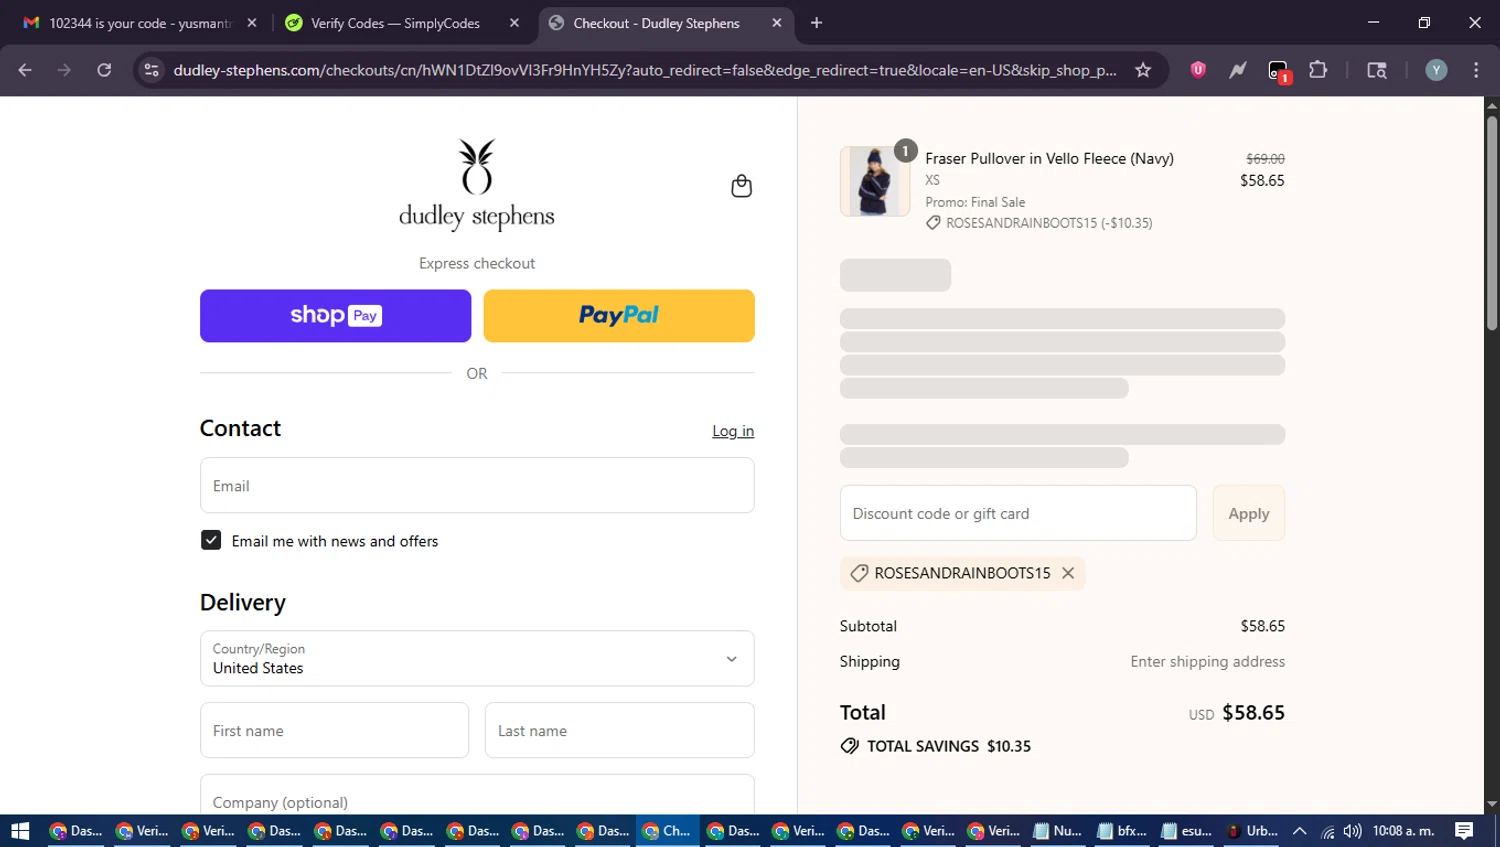The height and width of the screenshot is (847, 1500).
Task: Open the Extensions puzzle piece menu
Action: 1318,70
